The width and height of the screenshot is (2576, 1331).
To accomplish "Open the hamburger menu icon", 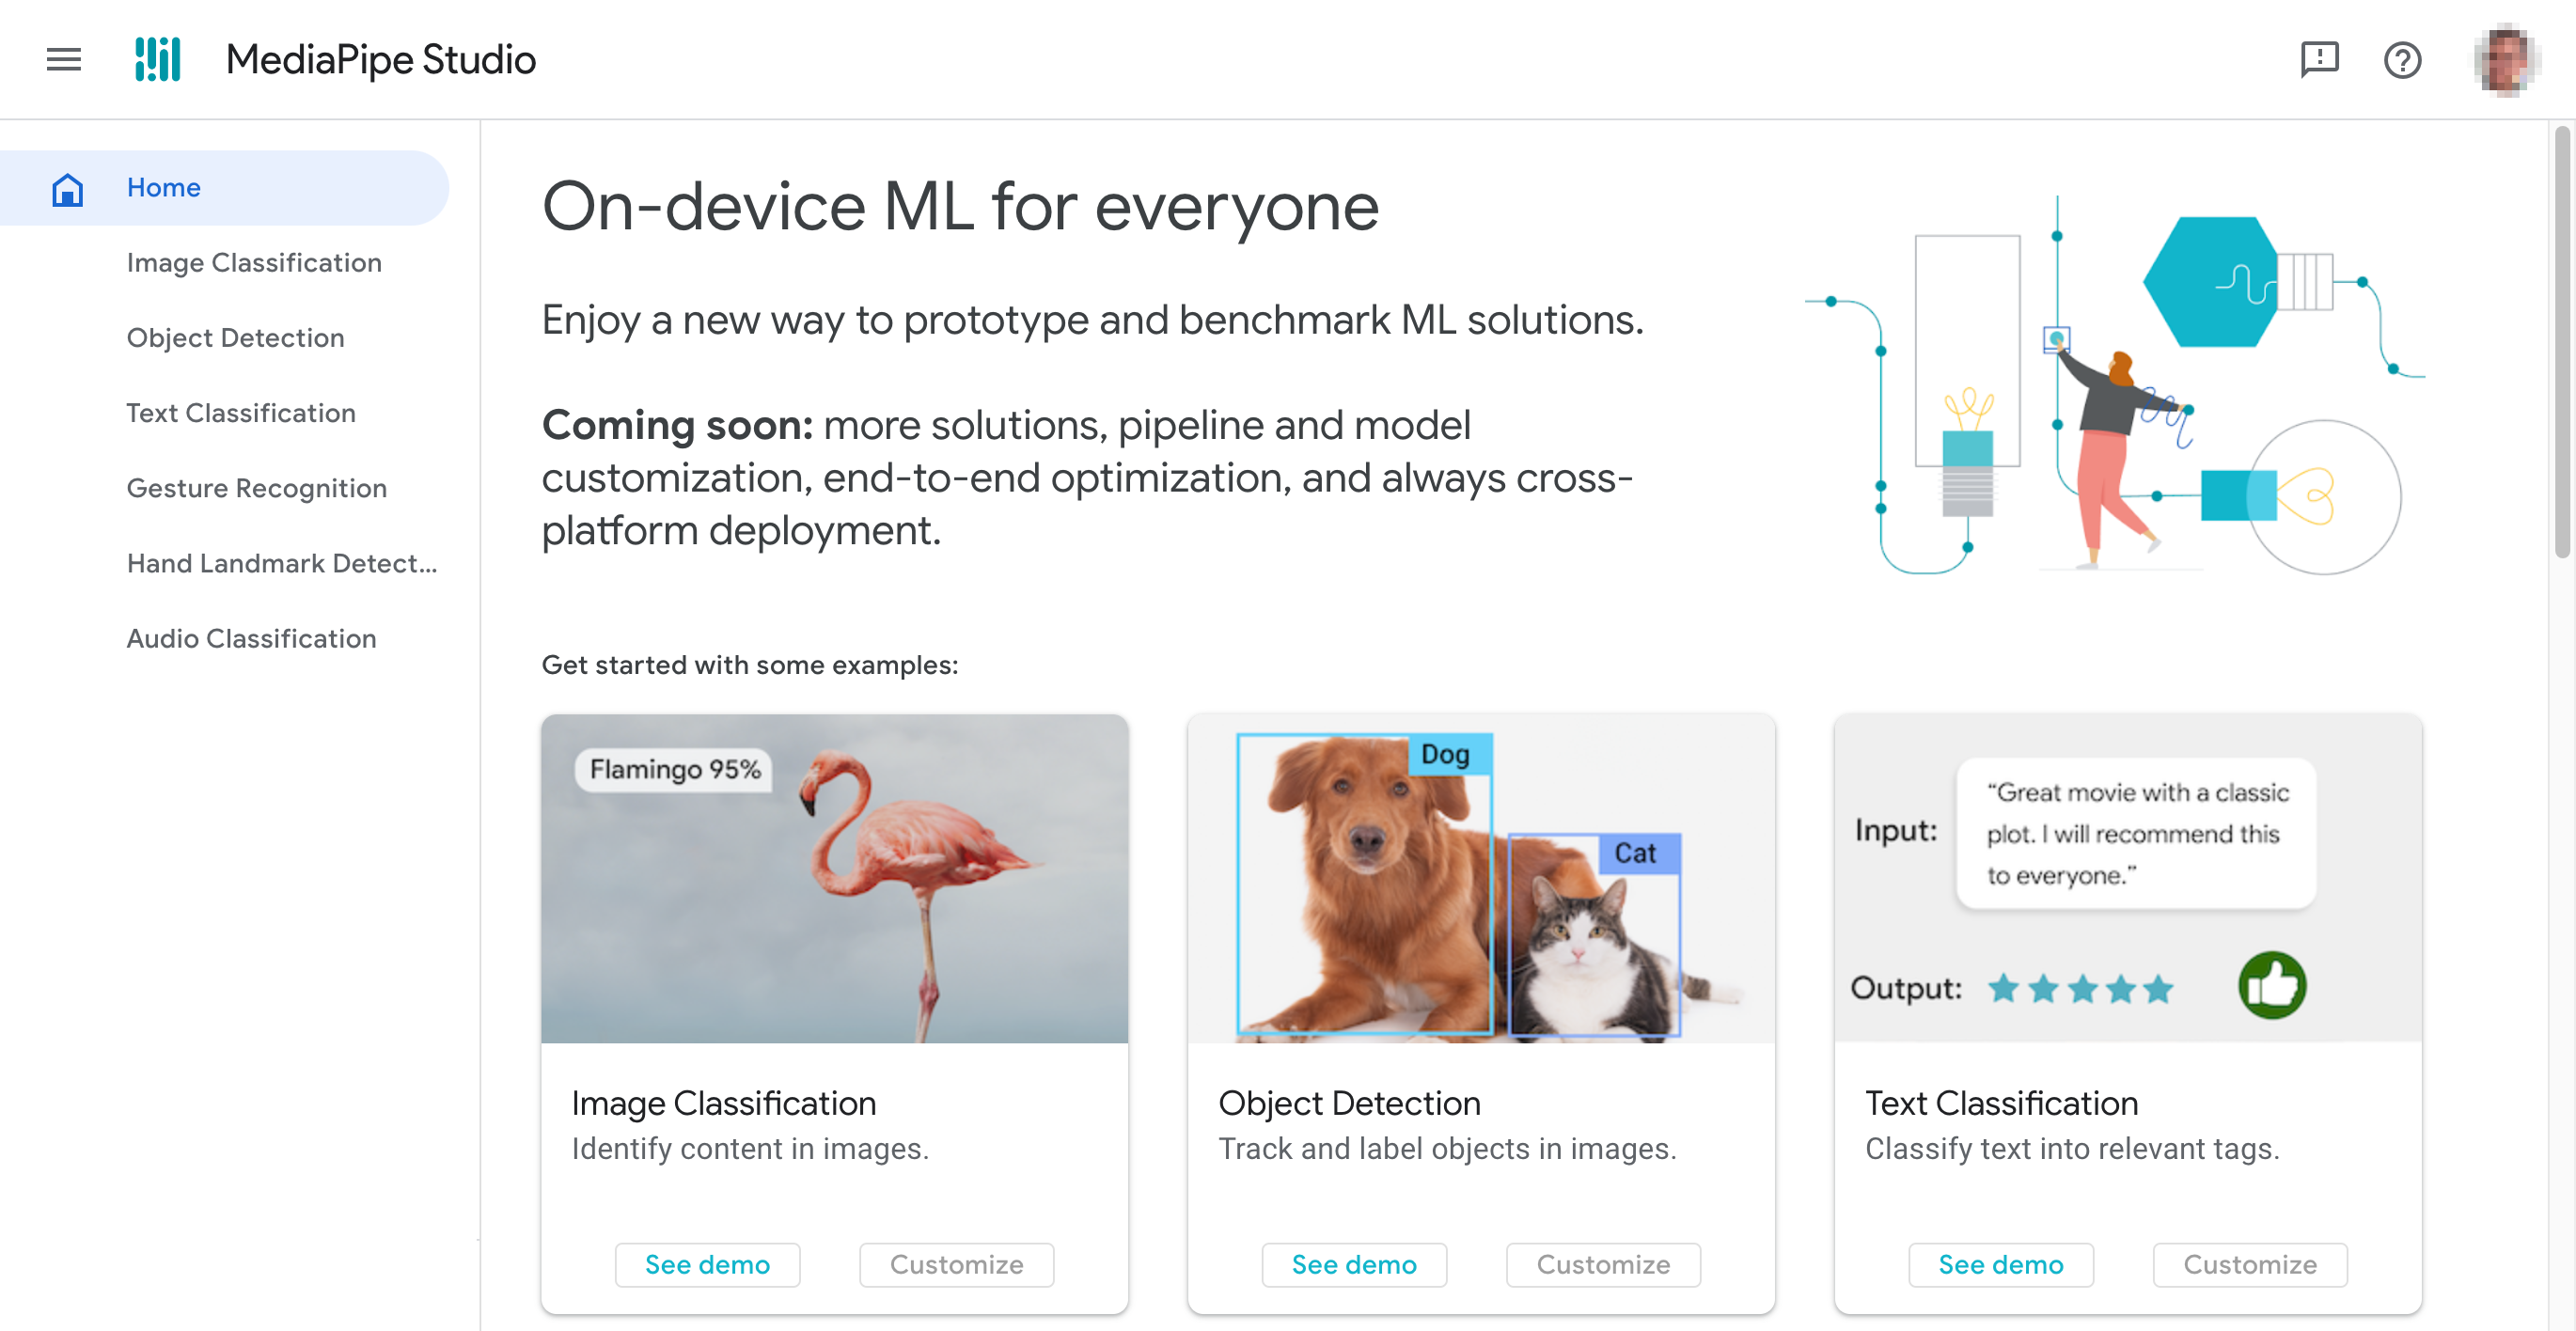I will pyautogui.click(x=61, y=59).
